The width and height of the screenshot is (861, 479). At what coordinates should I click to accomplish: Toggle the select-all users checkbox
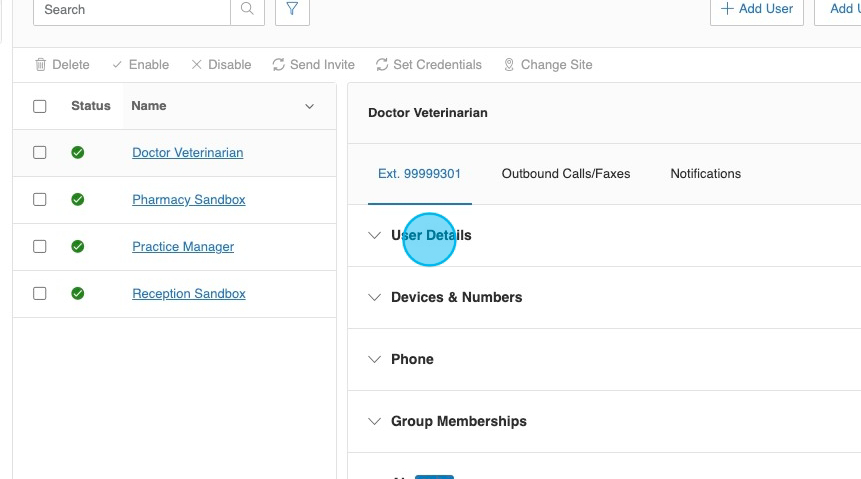(x=40, y=106)
